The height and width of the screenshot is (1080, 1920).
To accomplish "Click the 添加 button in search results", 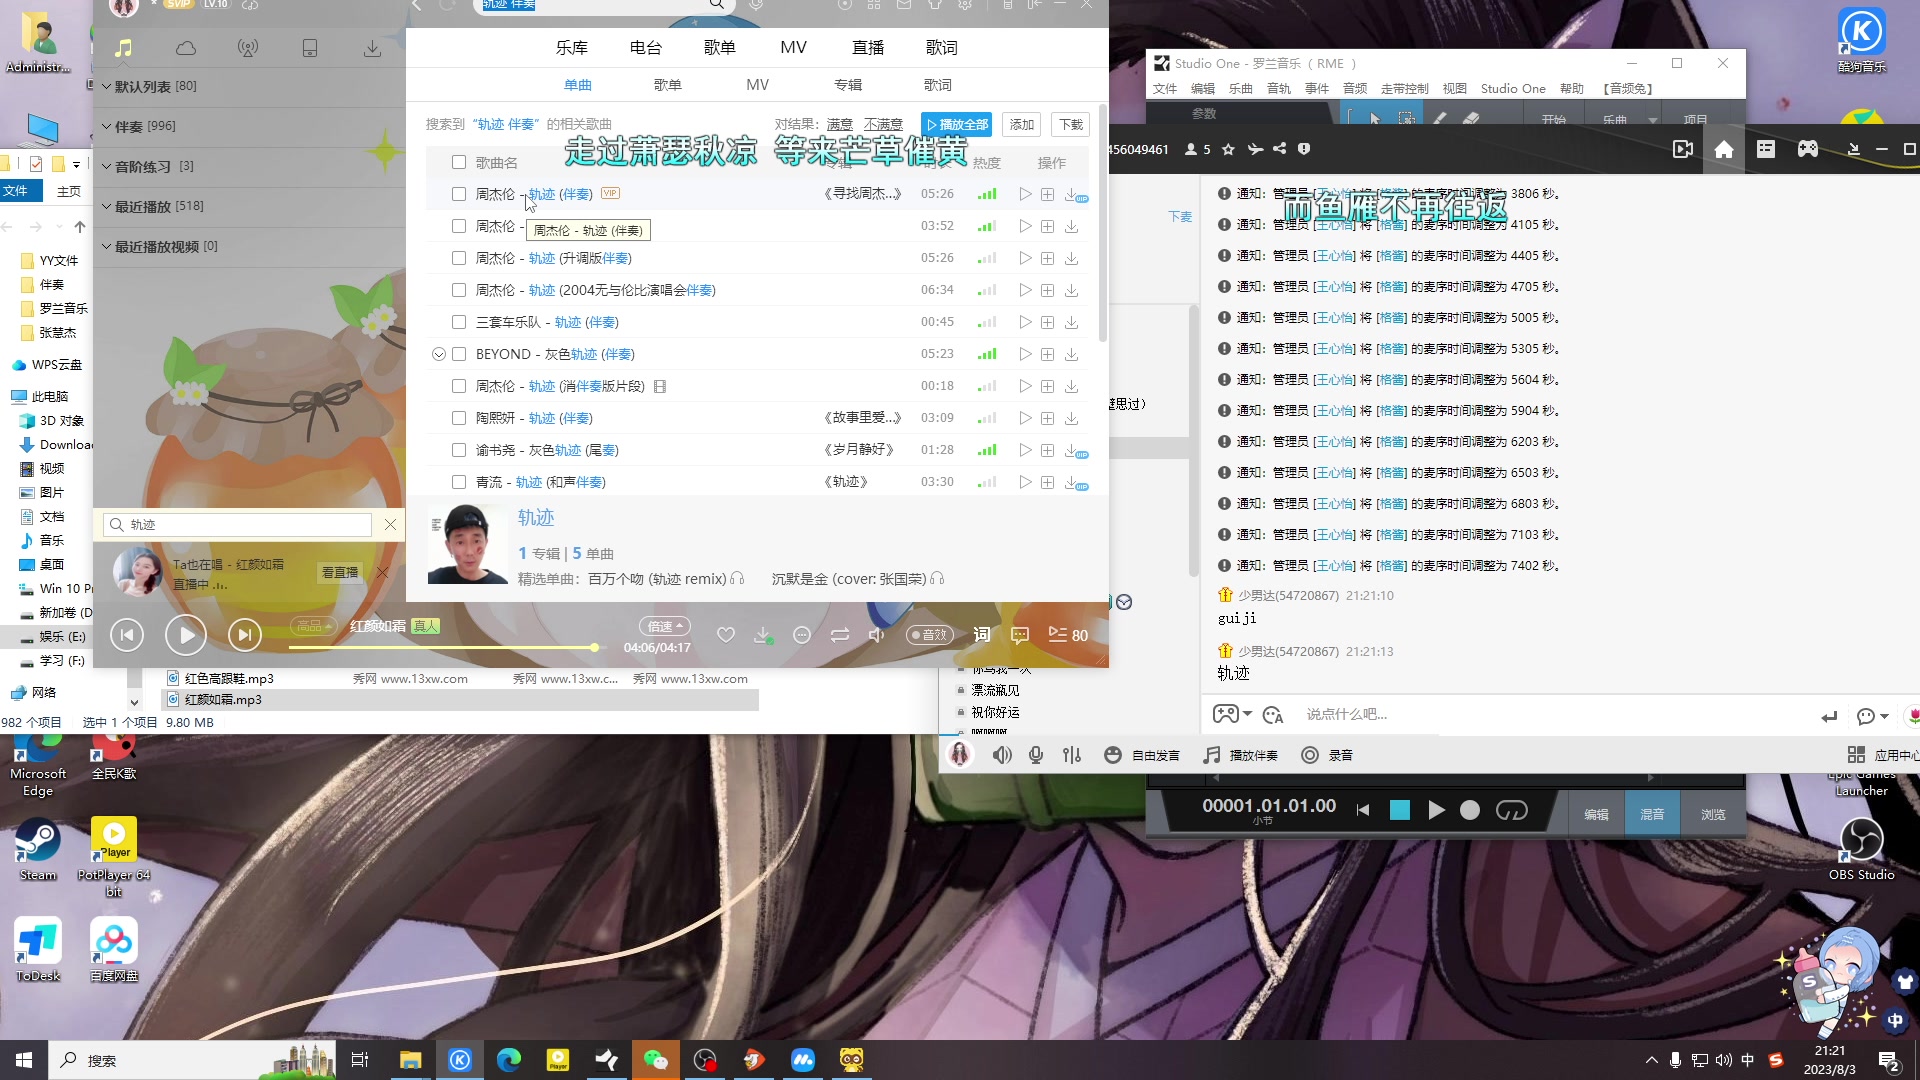I will [x=1022, y=124].
